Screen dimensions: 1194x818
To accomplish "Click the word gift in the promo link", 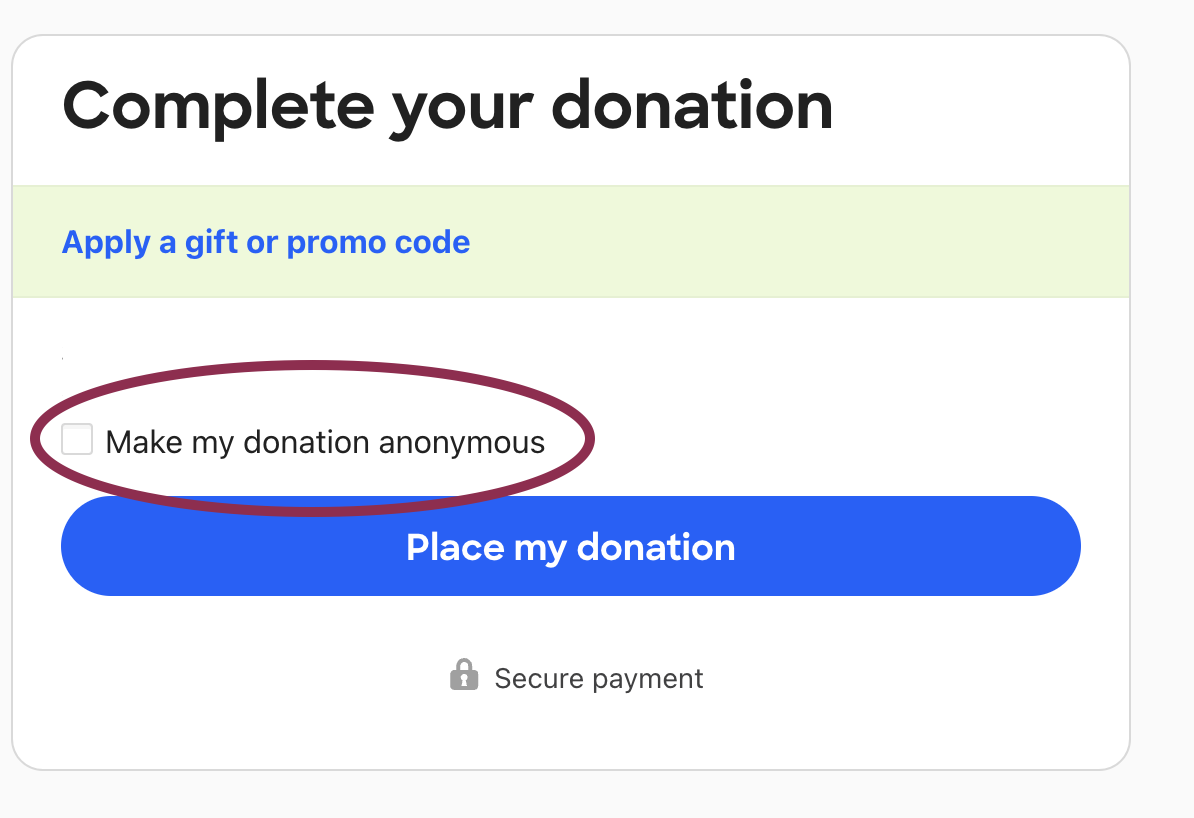I will [x=211, y=242].
